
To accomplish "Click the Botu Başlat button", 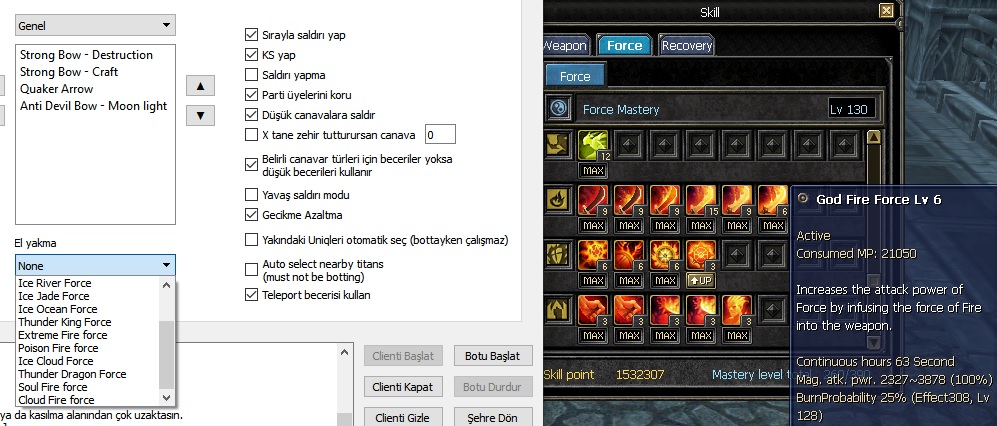I will click(x=493, y=356).
